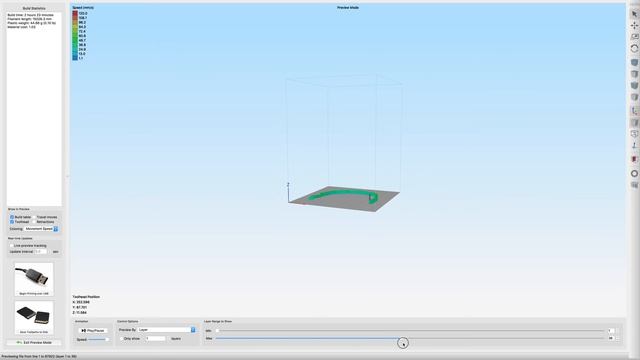Switch to the default view icon
This screenshot has width=640, height=360.
pos(634,62)
